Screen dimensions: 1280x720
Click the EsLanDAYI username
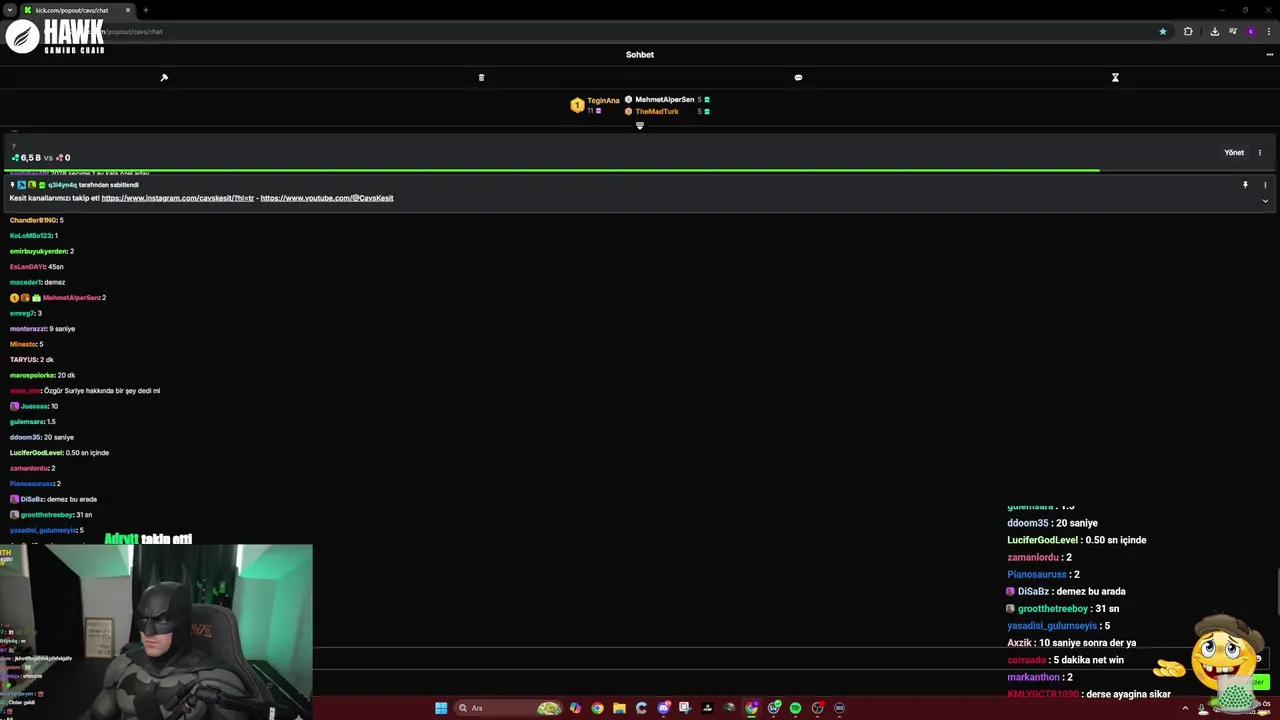[x=27, y=267]
